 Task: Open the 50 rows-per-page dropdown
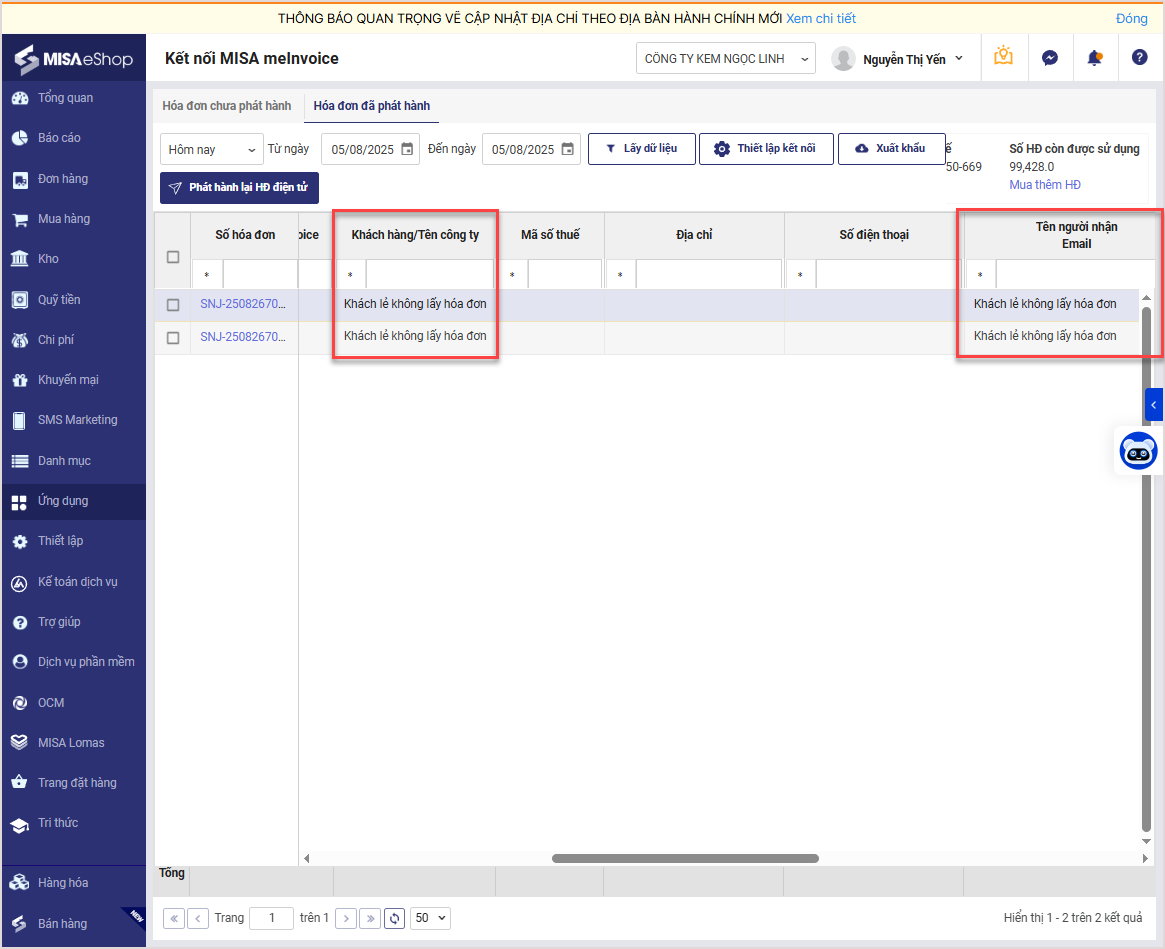tap(430, 918)
